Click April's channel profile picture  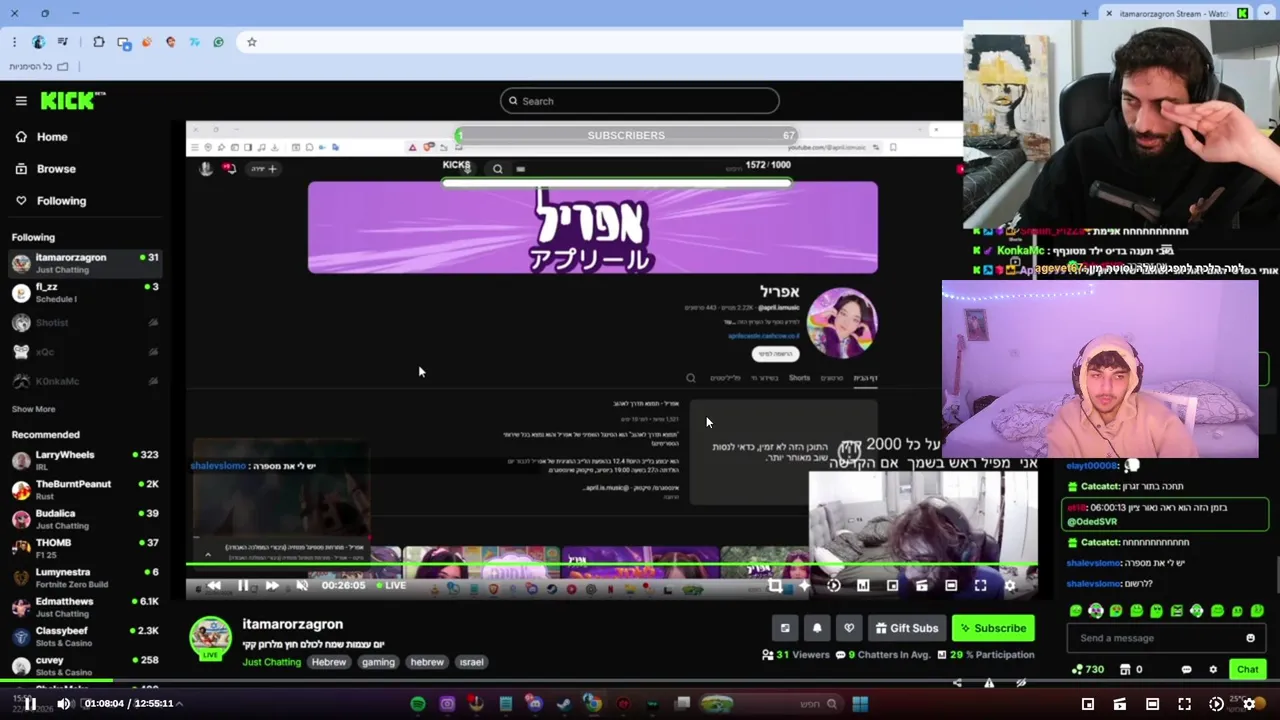pos(842,323)
